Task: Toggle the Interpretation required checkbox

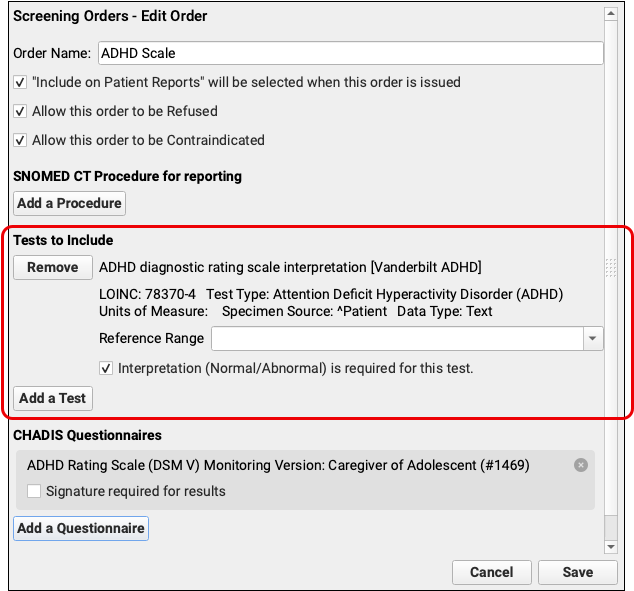Action: (x=106, y=368)
